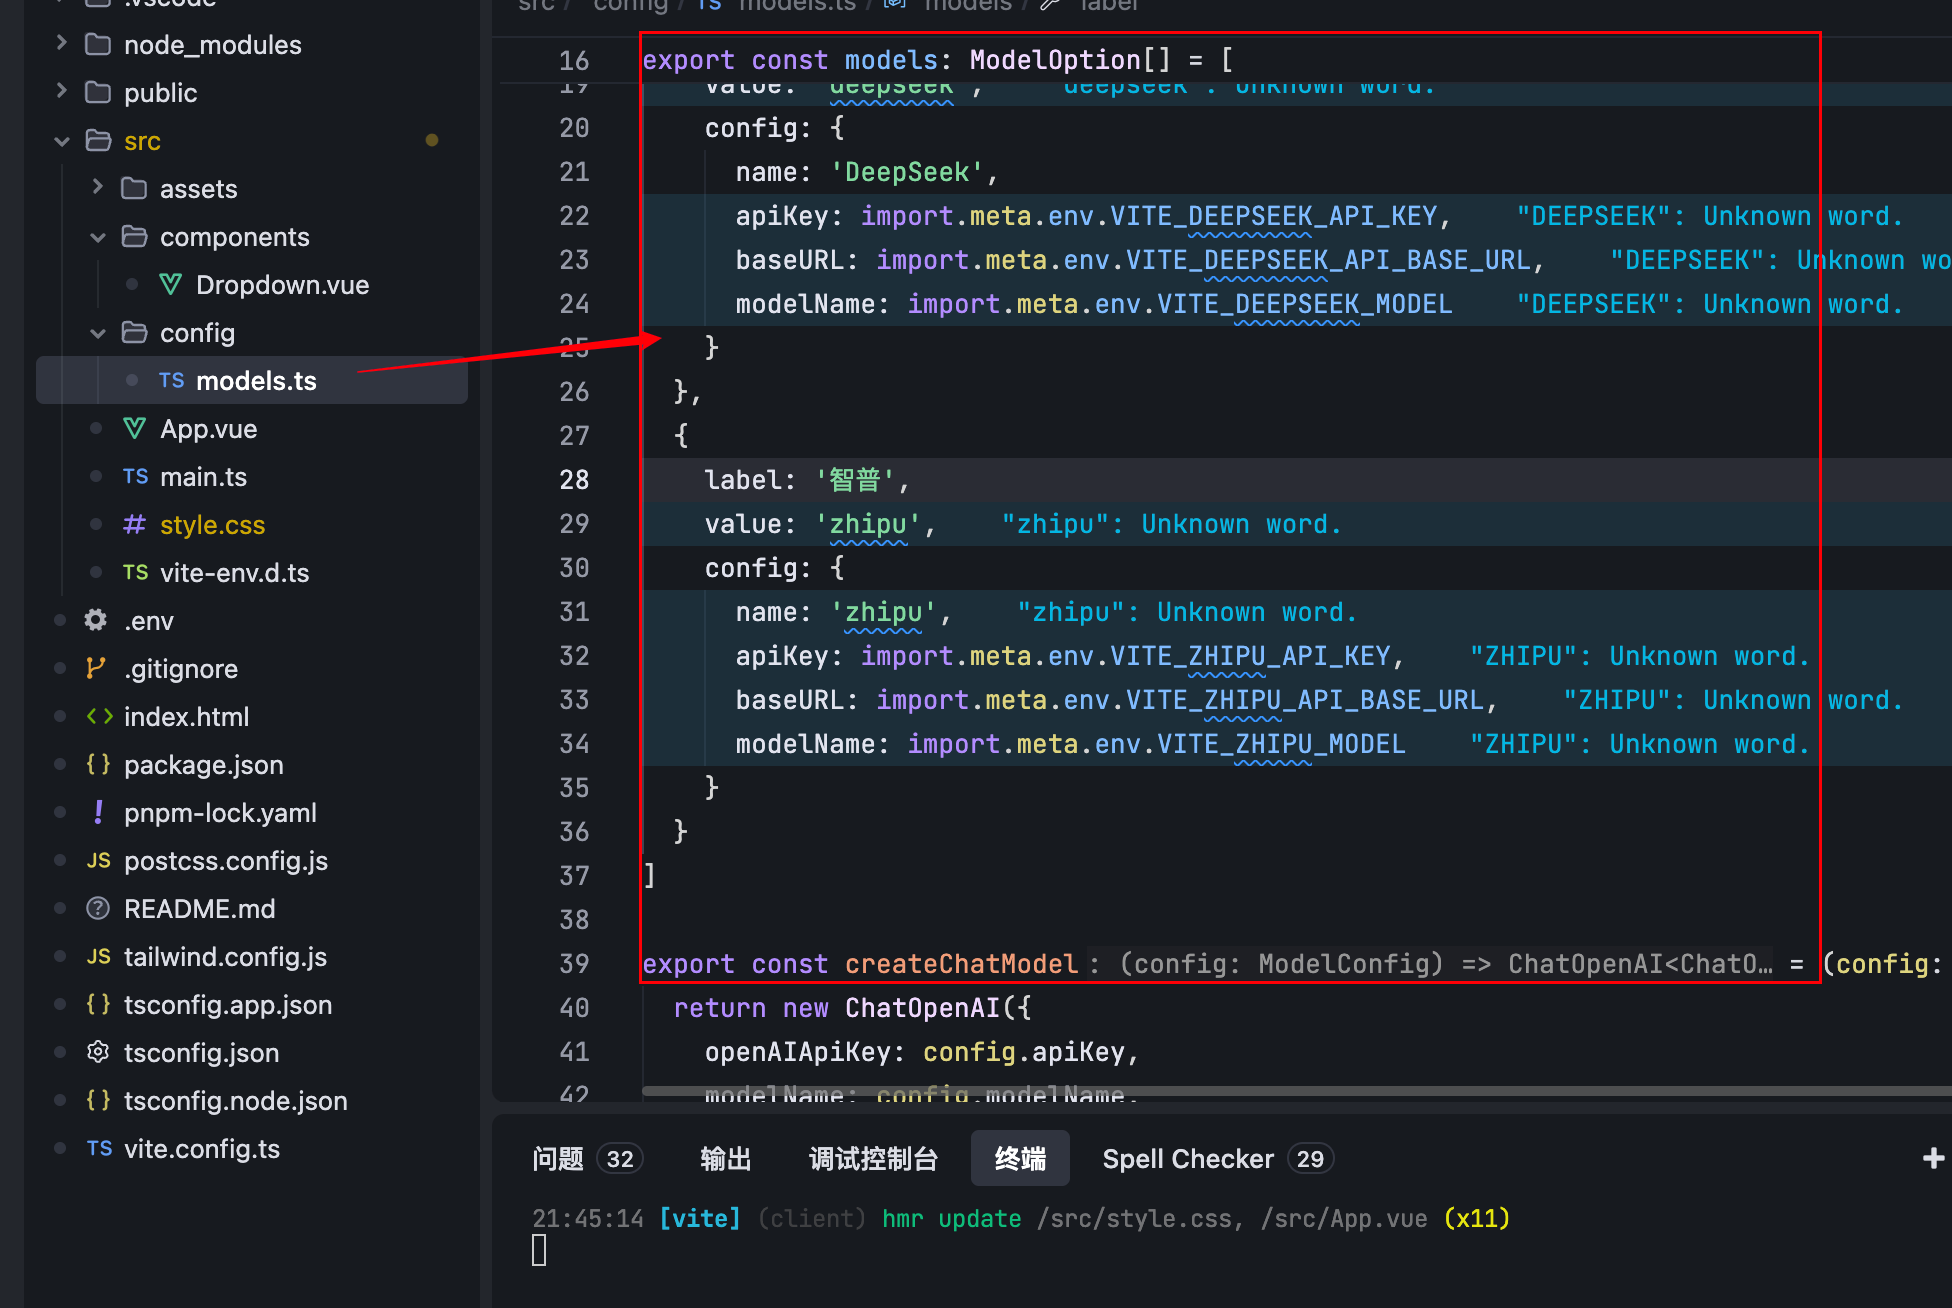This screenshot has width=1952, height=1308.
Task: Collapse the src folder
Action: tap(62, 141)
